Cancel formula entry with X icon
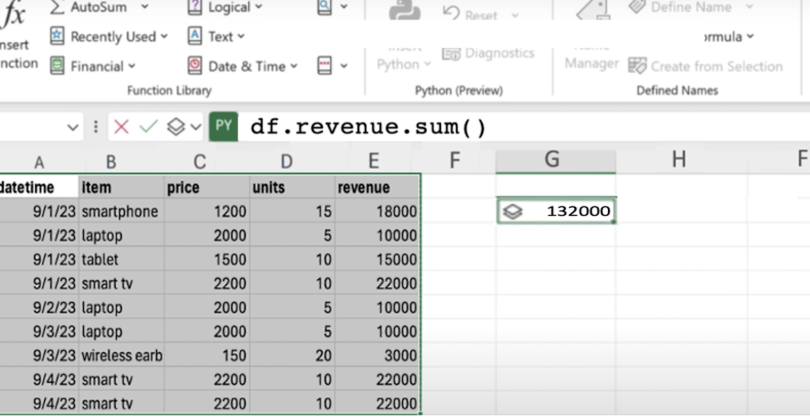The image size is (810, 420). (x=121, y=127)
